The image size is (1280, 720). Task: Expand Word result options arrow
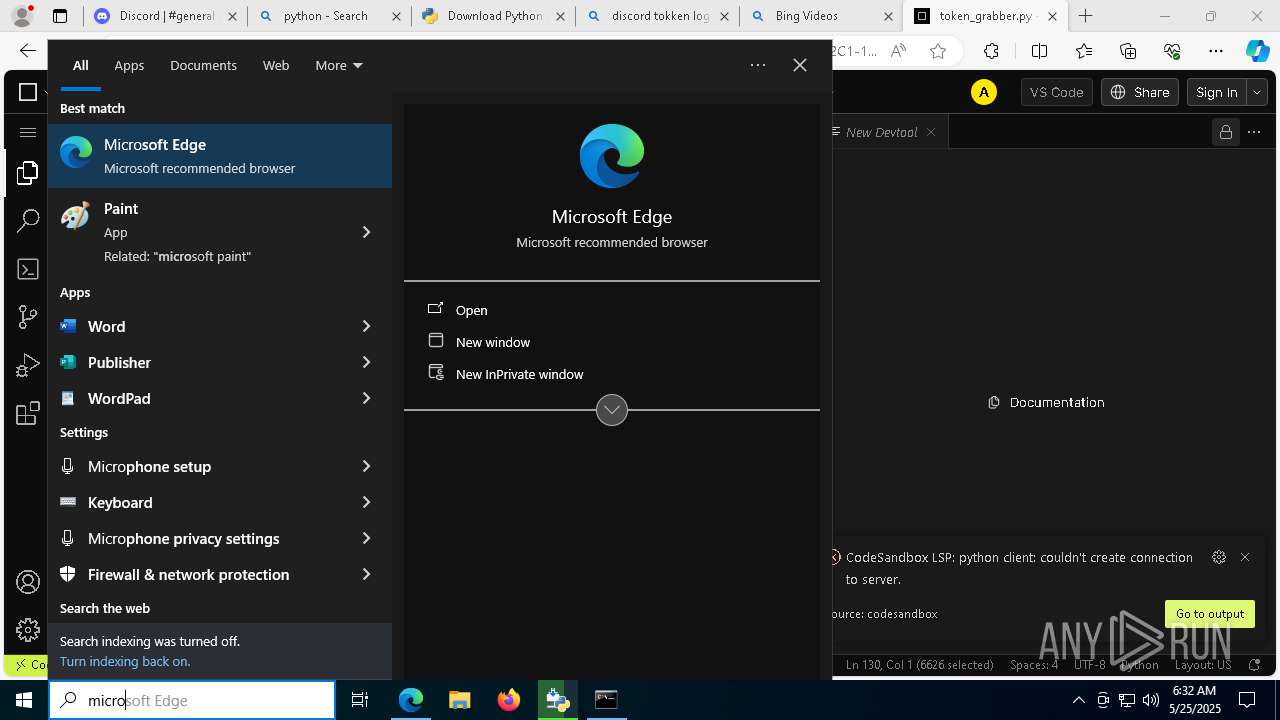point(366,326)
